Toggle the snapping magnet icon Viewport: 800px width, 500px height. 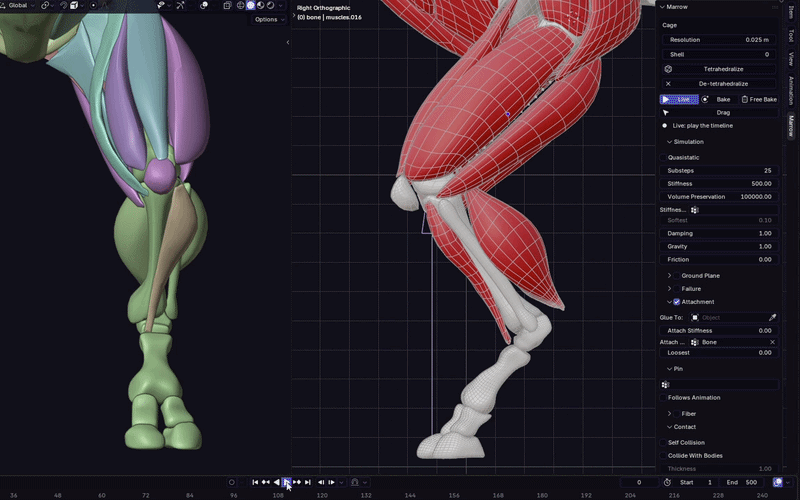(63, 5)
